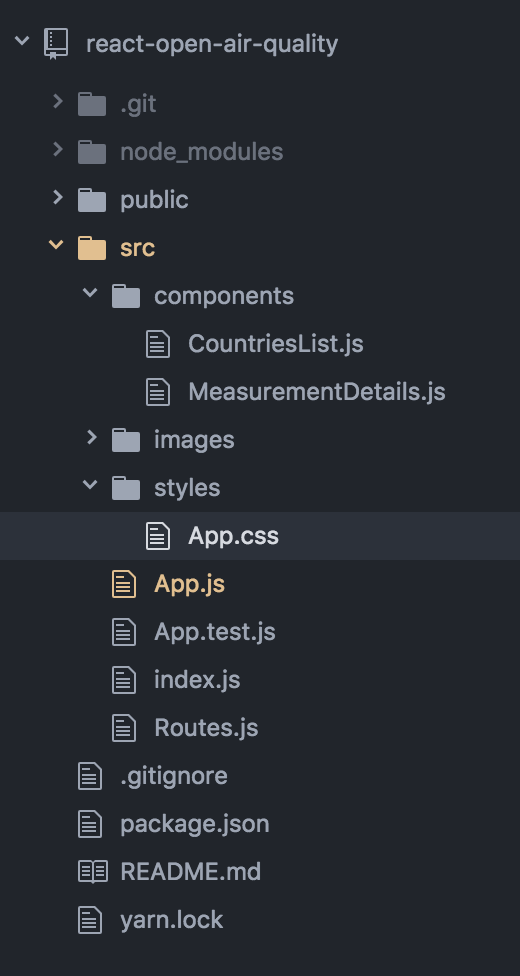Open the .gitignore file
Screen dimensions: 520x976
pyautogui.click(x=174, y=776)
